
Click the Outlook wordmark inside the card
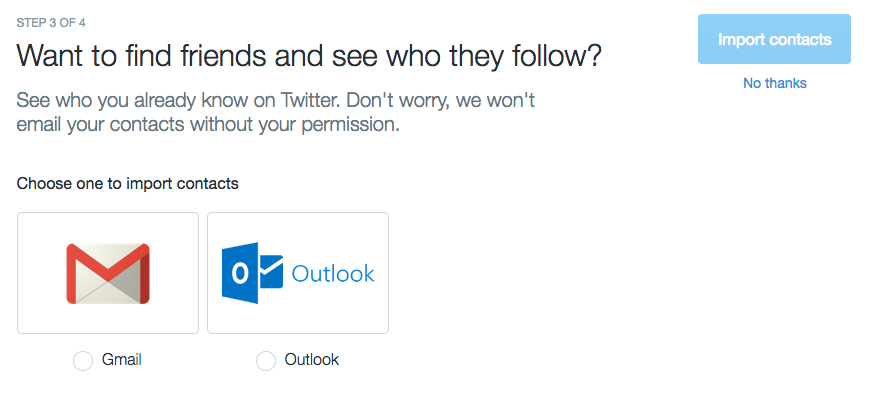coord(333,274)
